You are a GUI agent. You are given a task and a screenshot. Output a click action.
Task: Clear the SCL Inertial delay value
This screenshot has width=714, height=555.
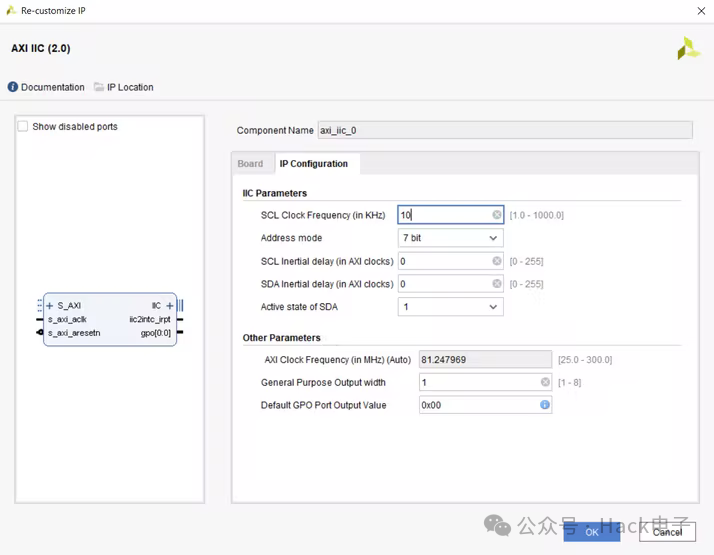497,261
